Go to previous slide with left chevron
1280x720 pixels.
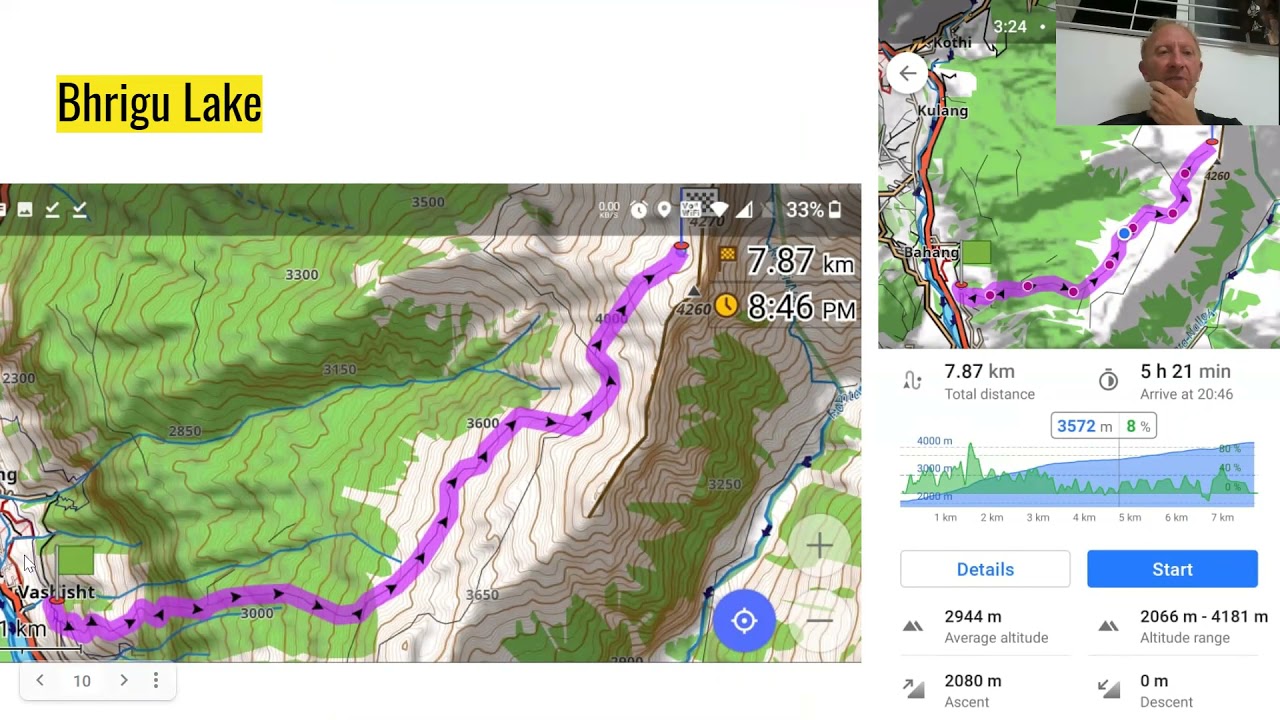point(40,681)
